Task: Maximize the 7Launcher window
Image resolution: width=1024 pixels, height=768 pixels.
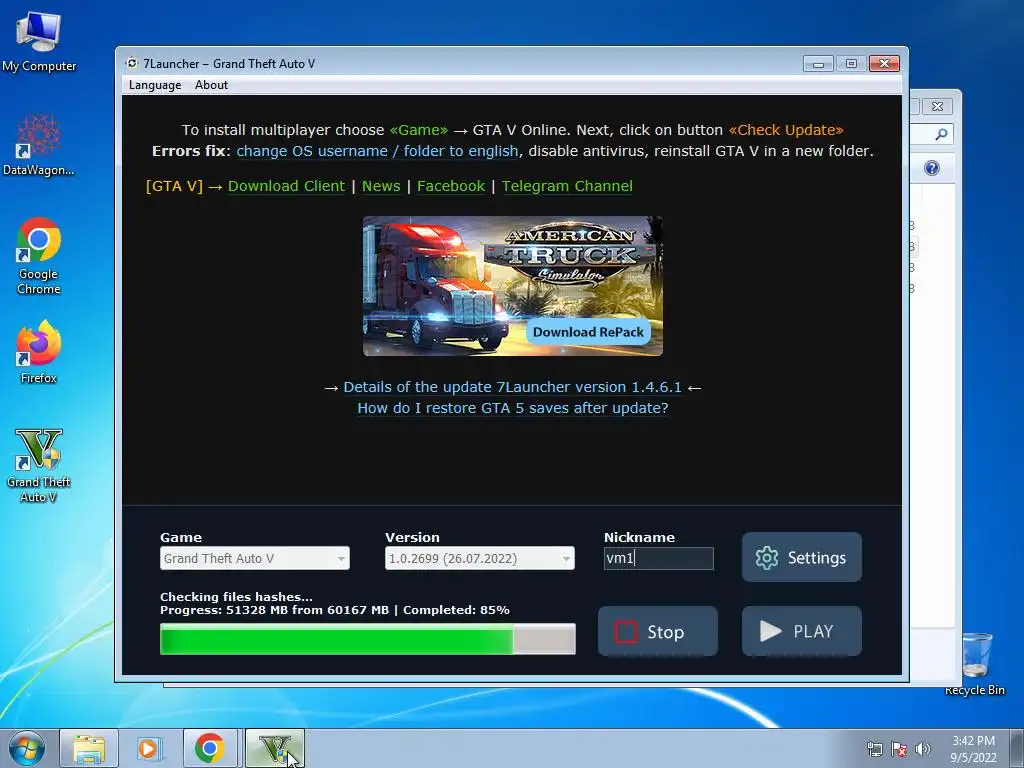Action: 851,63
